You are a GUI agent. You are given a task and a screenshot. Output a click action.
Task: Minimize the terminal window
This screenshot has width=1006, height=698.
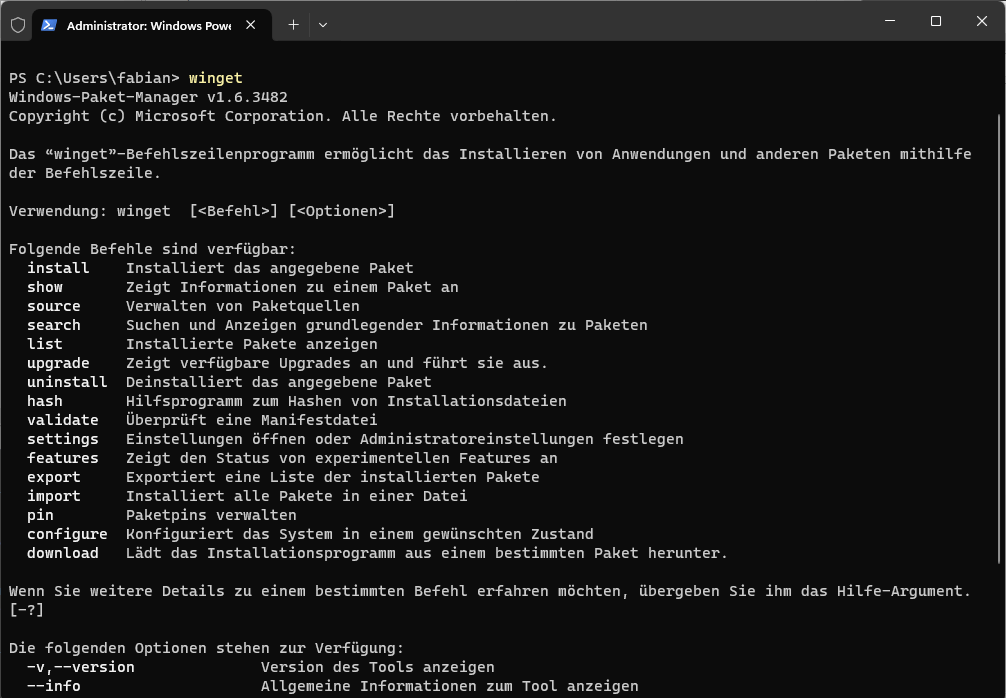coord(889,21)
